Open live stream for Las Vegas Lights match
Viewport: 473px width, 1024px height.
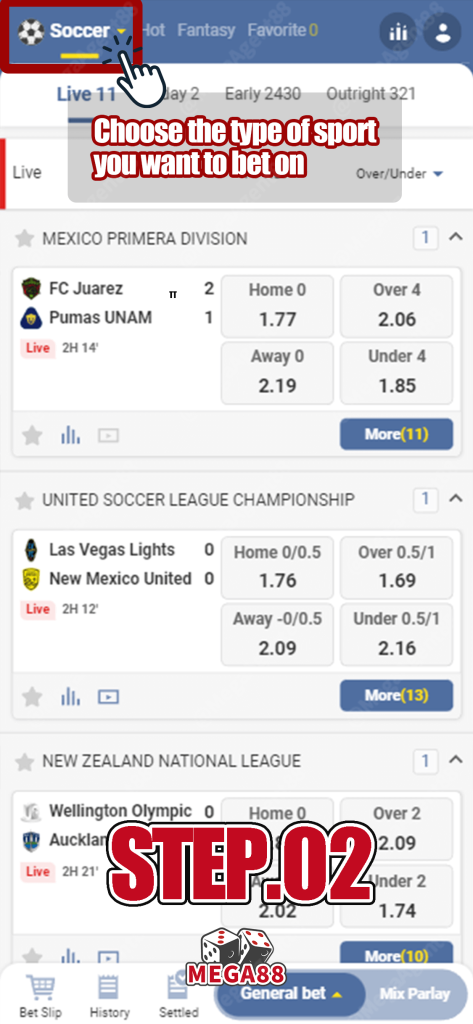pos(108,697)
